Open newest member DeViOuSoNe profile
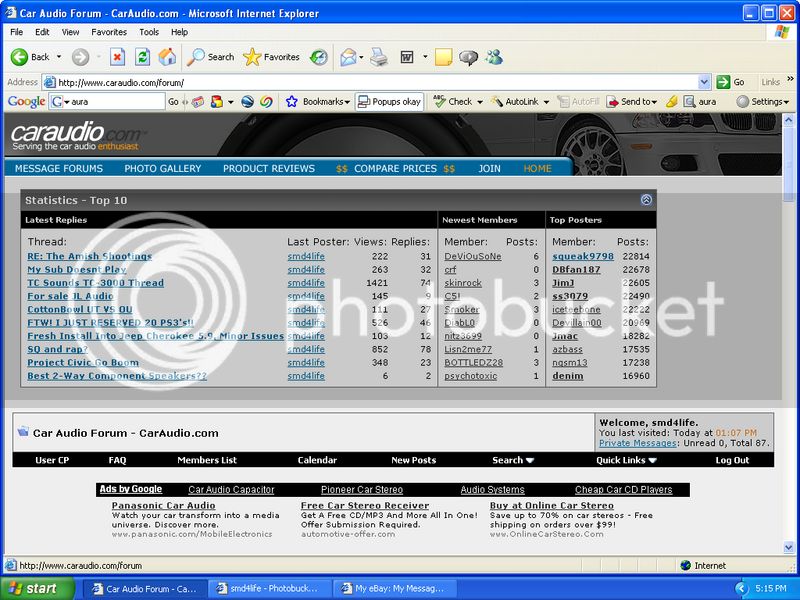800x600 pixels. [472, 256]
